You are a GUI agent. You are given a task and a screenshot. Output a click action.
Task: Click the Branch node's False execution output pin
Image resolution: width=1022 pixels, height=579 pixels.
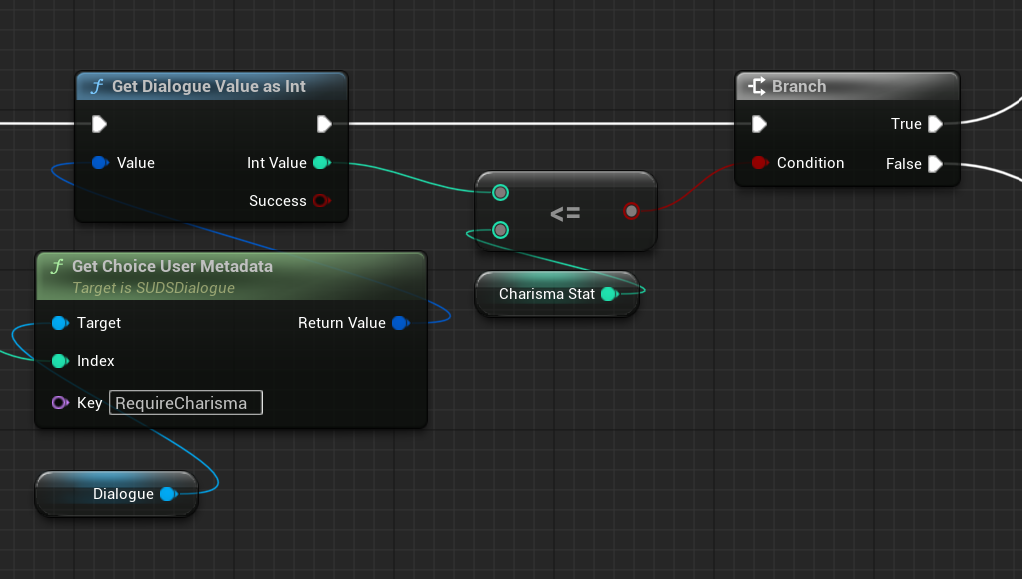[x=935, y=164]
